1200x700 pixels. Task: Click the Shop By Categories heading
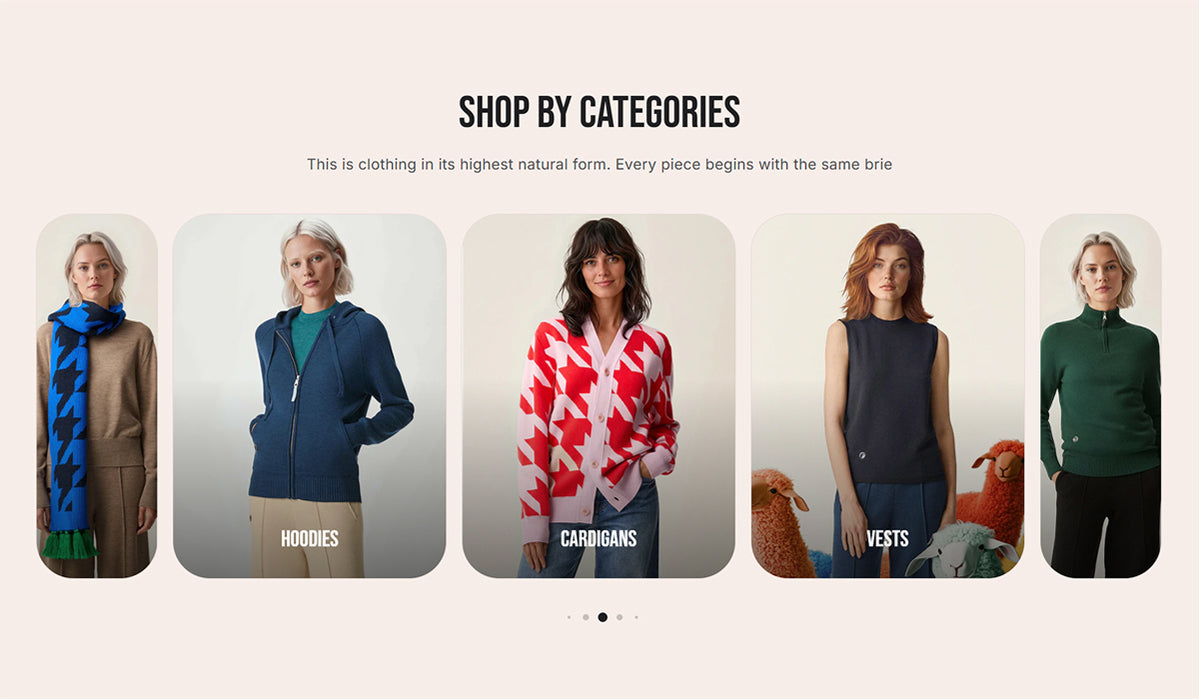(599, 112)
